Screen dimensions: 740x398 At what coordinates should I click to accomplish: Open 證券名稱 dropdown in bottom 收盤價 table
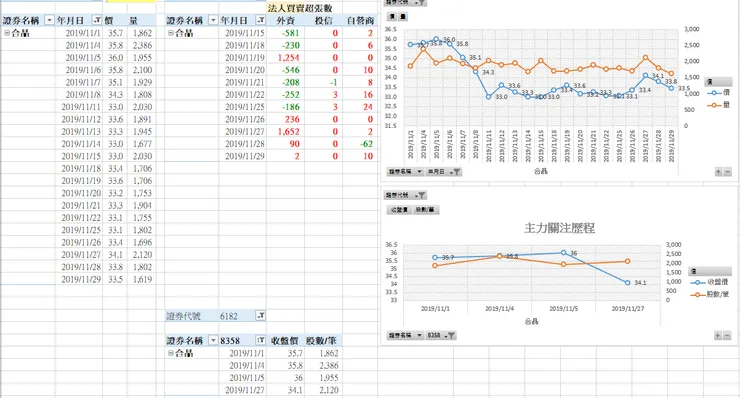click(x=213, y=340)
